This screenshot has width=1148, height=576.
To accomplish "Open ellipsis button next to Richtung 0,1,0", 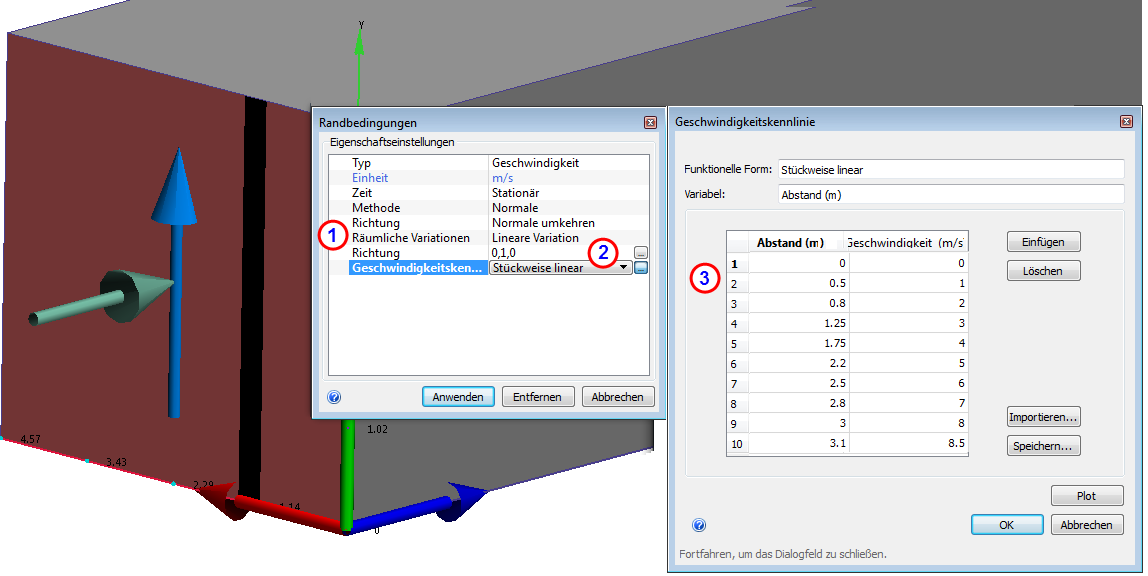I will pos(641,253).
